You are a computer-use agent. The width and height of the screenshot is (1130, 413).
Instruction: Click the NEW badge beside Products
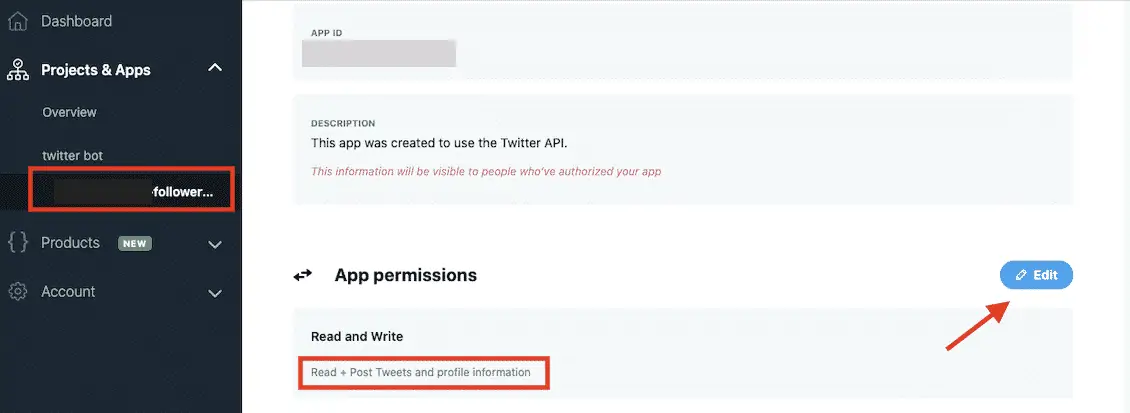click(134, 243)
